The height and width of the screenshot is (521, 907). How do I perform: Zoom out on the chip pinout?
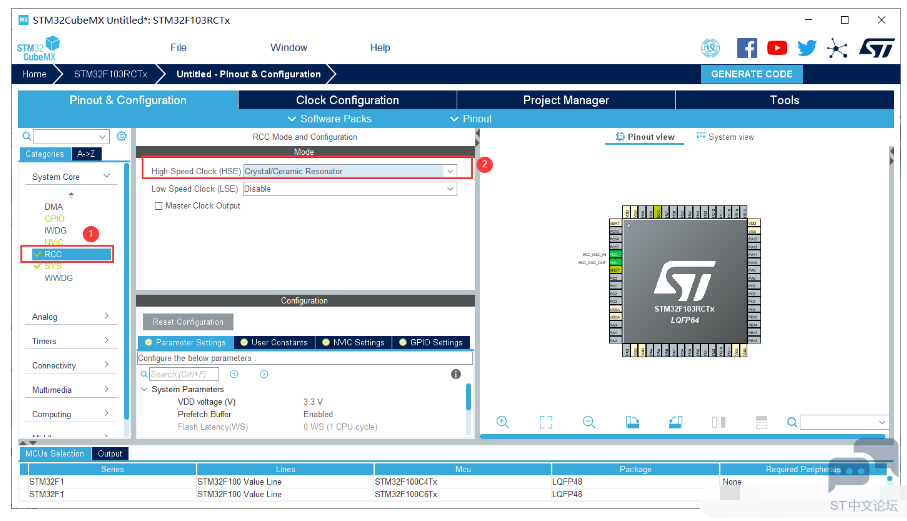(589, 422)
